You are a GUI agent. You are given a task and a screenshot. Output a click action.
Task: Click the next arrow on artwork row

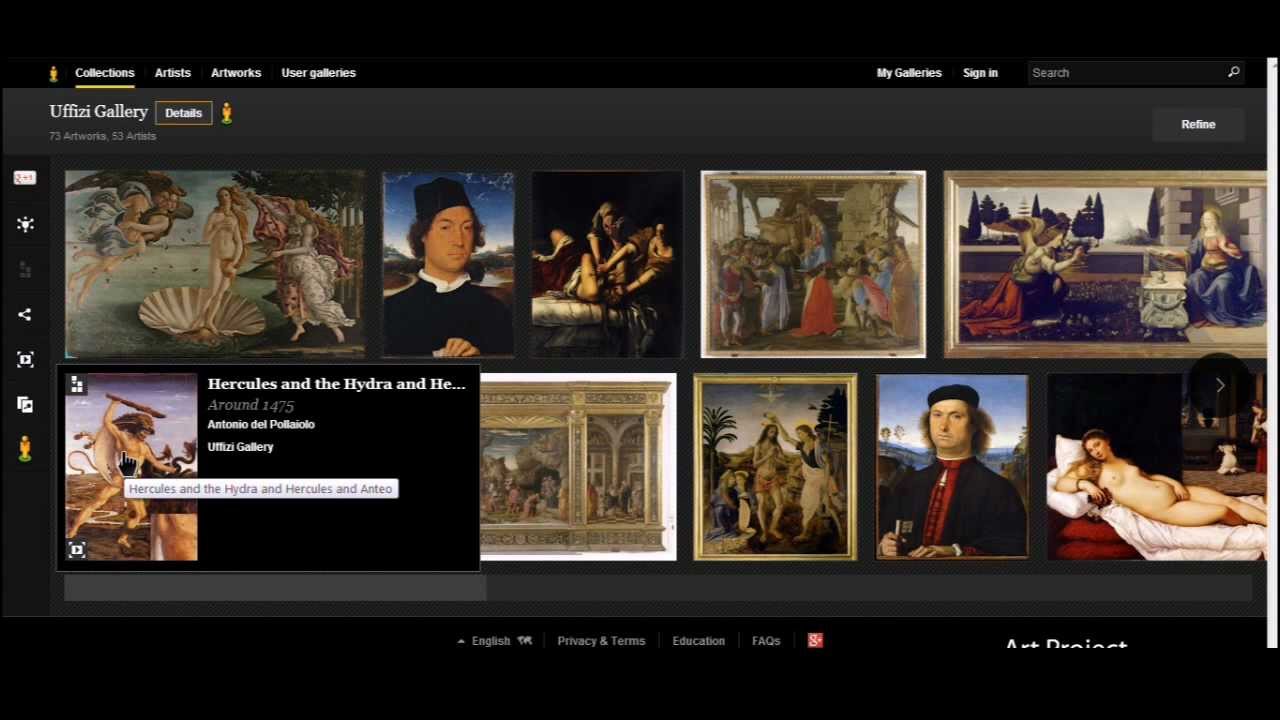(x=1220, y=385)
